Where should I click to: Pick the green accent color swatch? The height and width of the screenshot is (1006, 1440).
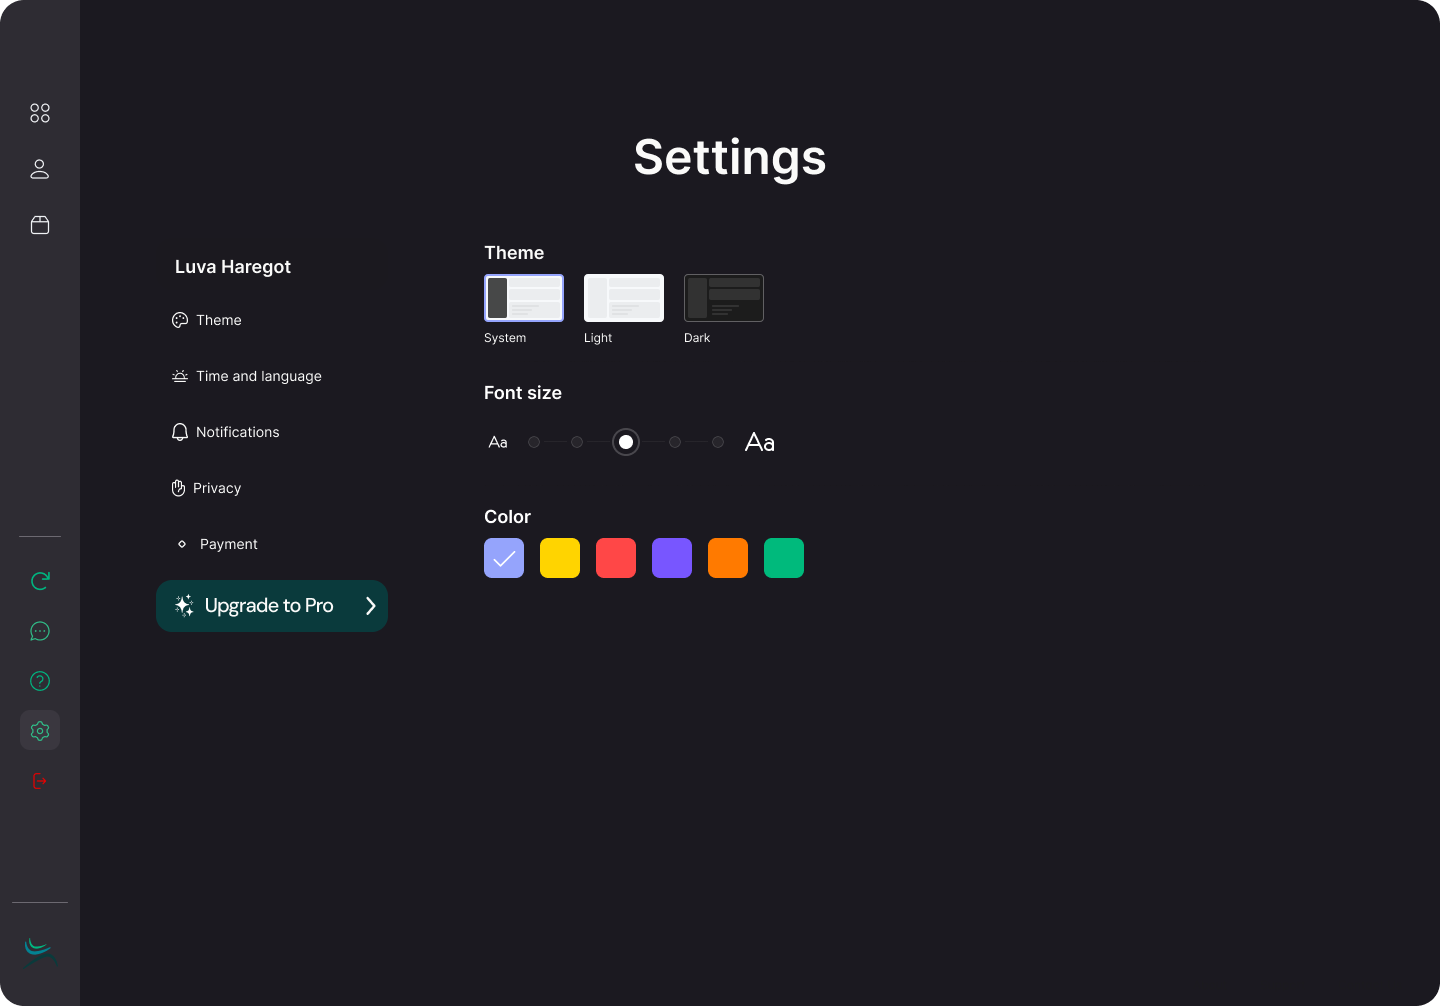point(784,558)
